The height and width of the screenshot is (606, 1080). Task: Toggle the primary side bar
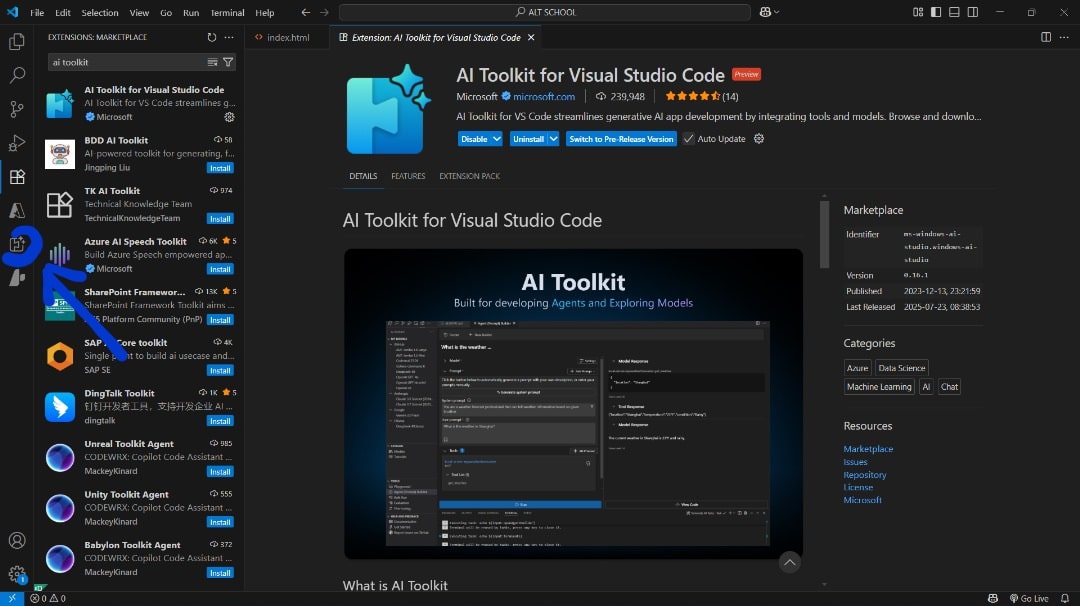point(935,12)
